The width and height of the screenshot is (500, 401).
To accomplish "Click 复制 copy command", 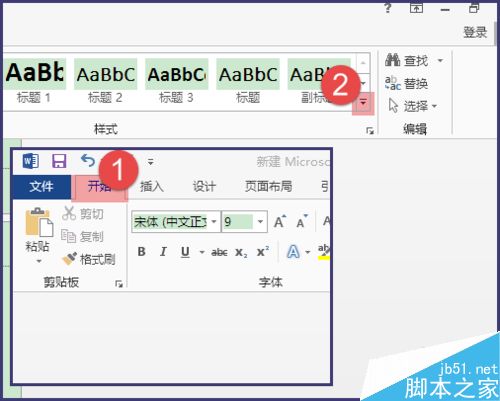I will [83, 237].
